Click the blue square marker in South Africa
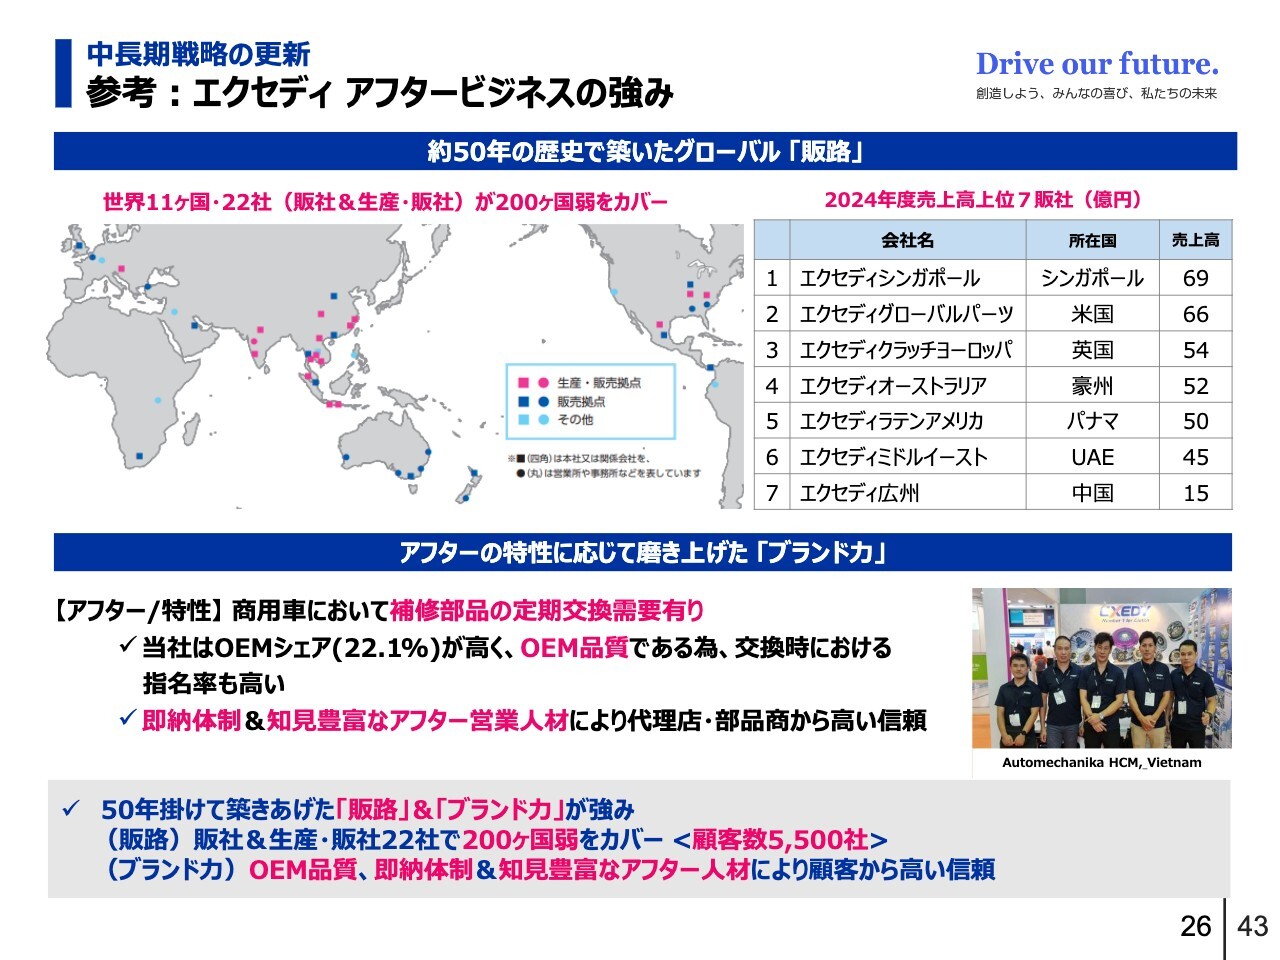Image resolution: width=1280 pixels, height=960 pixels. tap(139, 456)
